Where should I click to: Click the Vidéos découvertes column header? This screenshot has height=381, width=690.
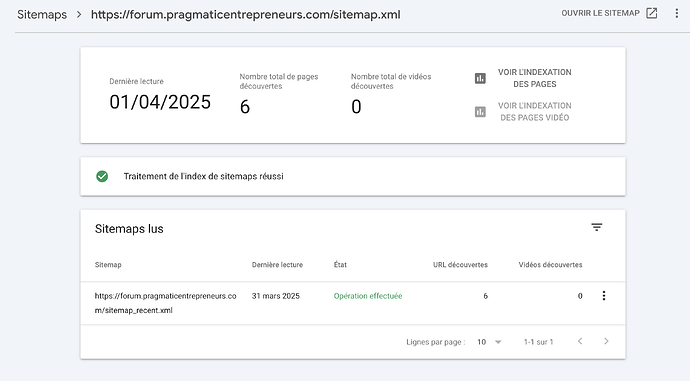point(550,265)
